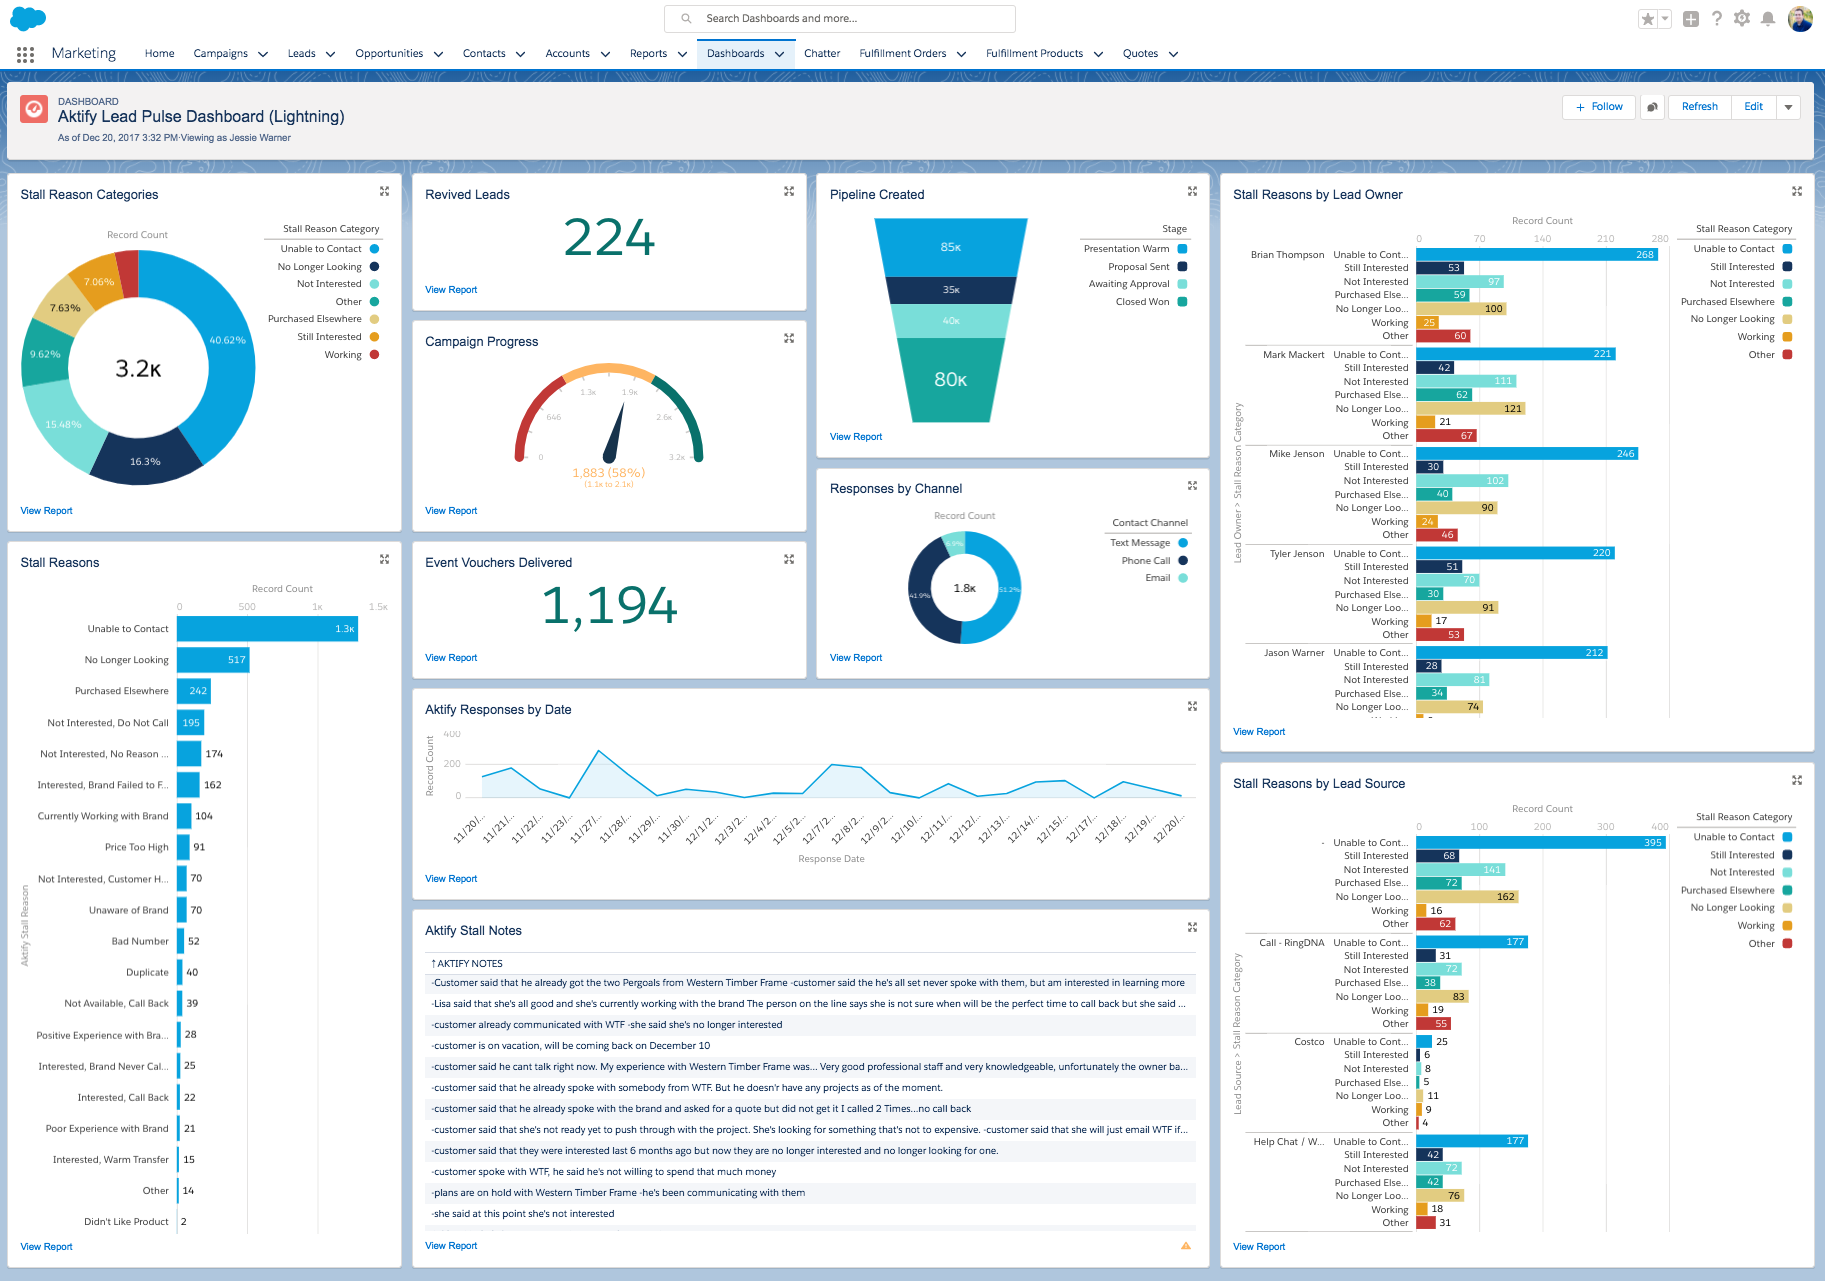Click the dashboard feed icon beside Follow
Screen dimensions: 1825x1281
1653,107
